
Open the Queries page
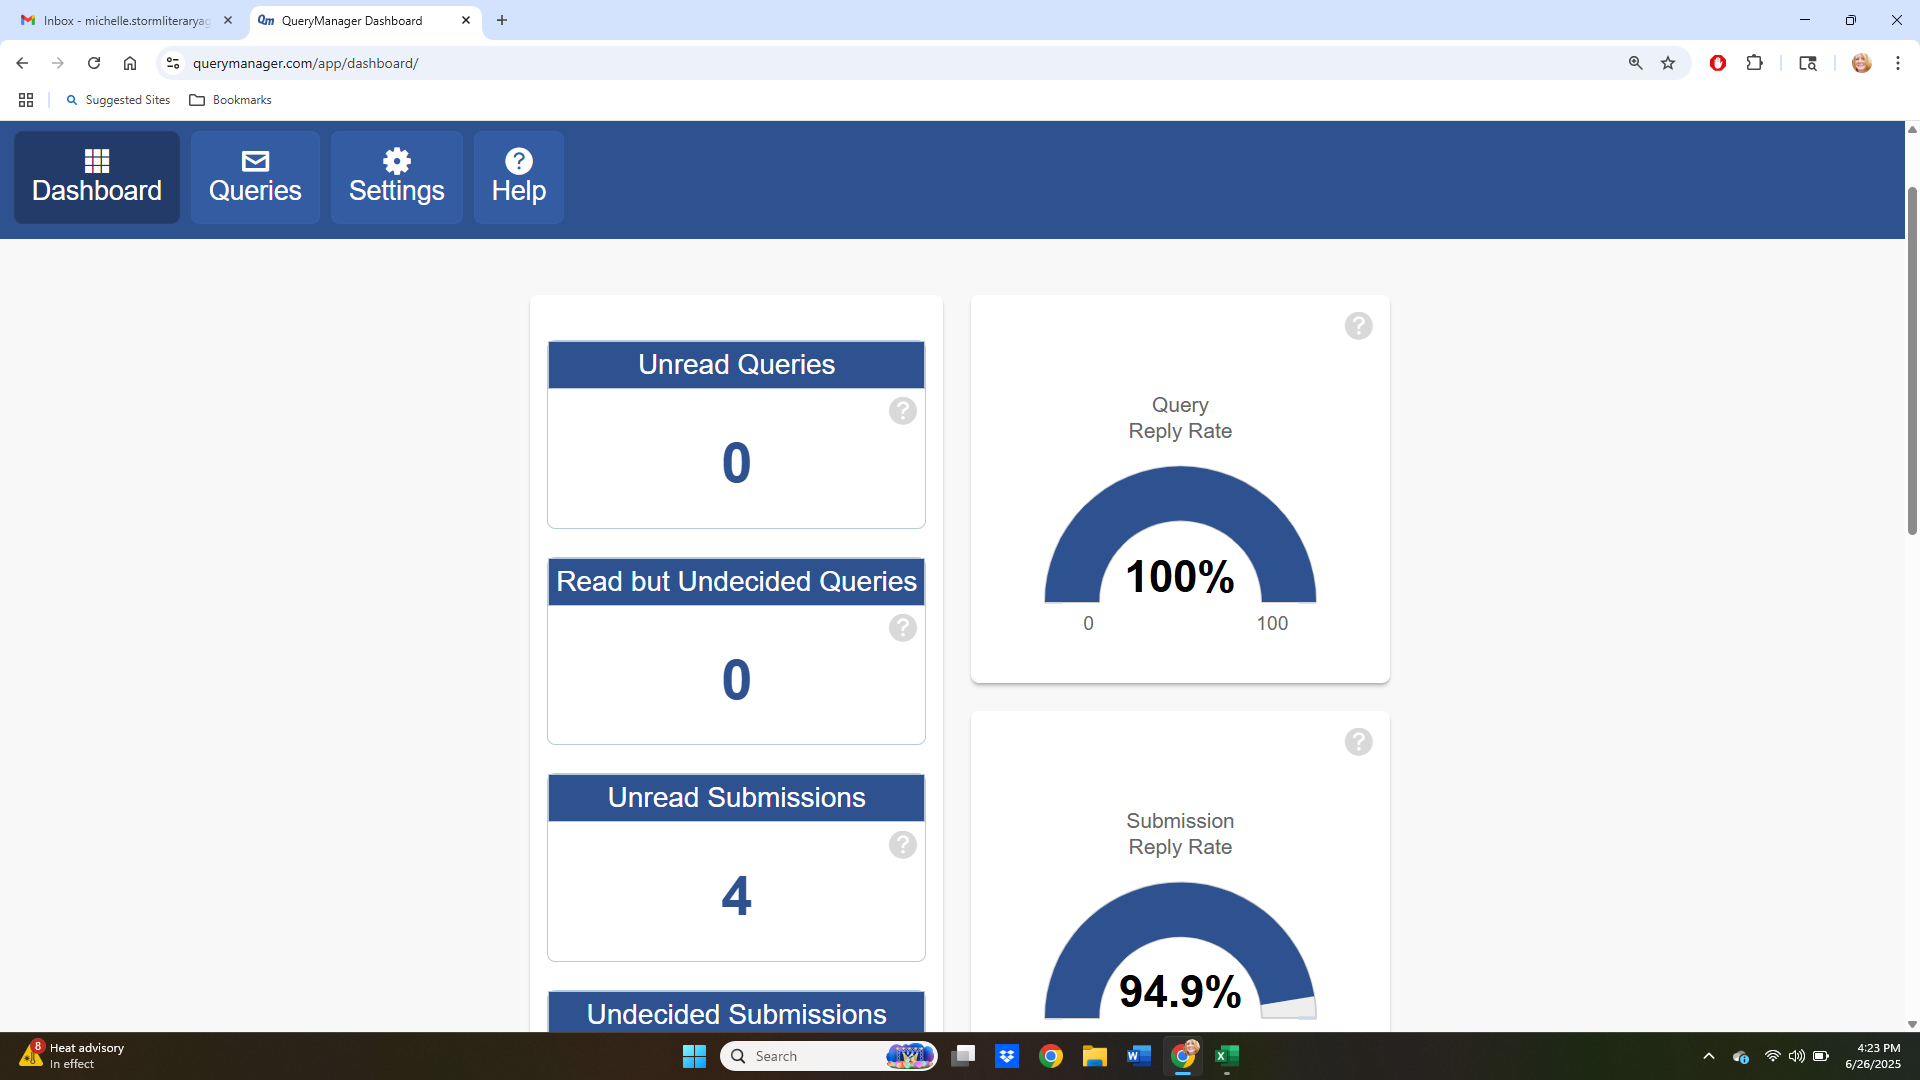255,177
